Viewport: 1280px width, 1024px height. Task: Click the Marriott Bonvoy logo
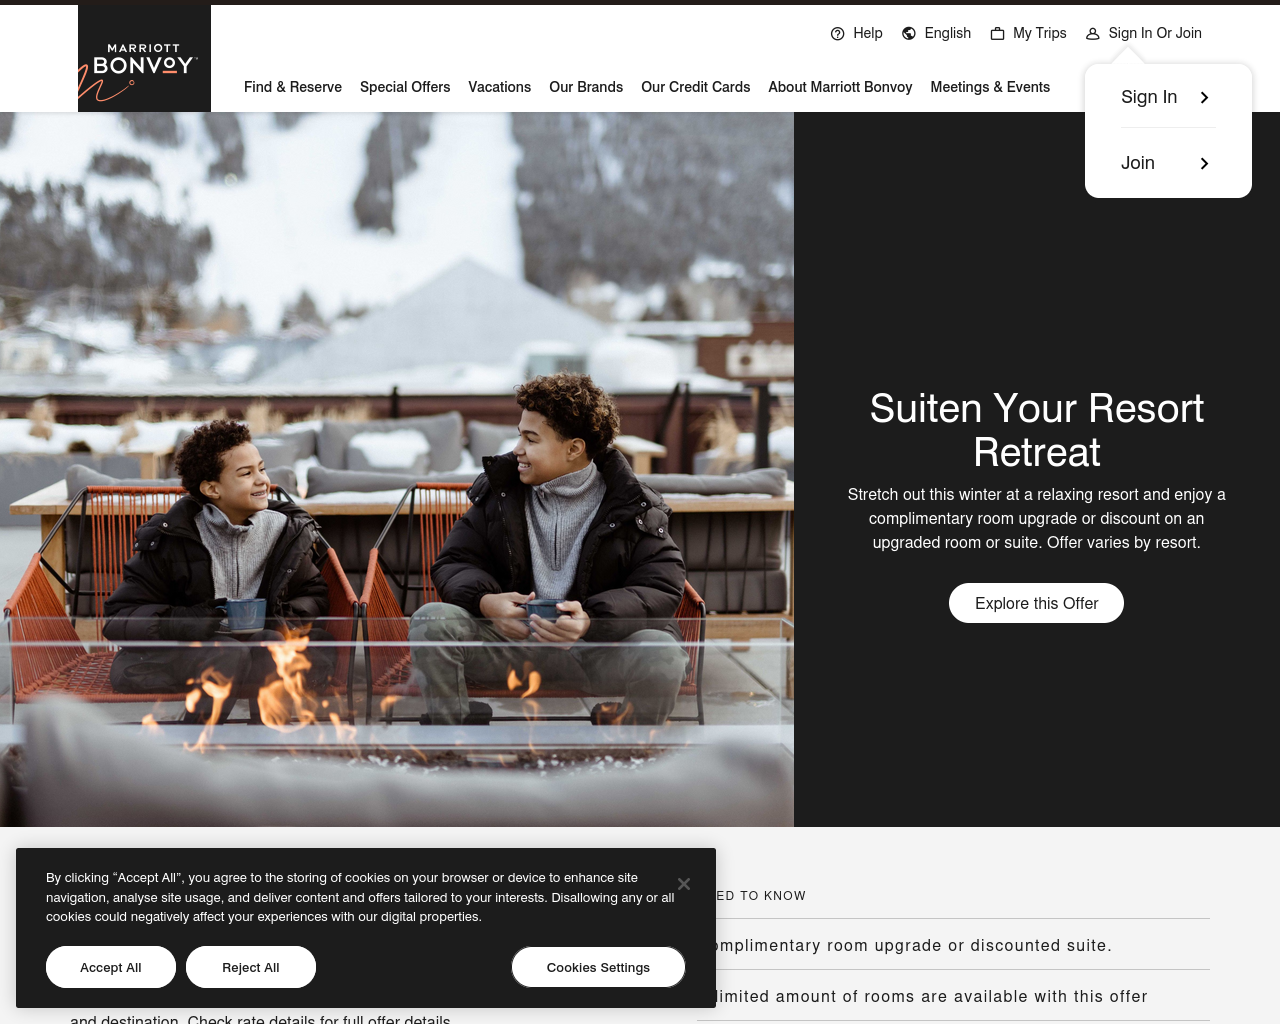144,59
